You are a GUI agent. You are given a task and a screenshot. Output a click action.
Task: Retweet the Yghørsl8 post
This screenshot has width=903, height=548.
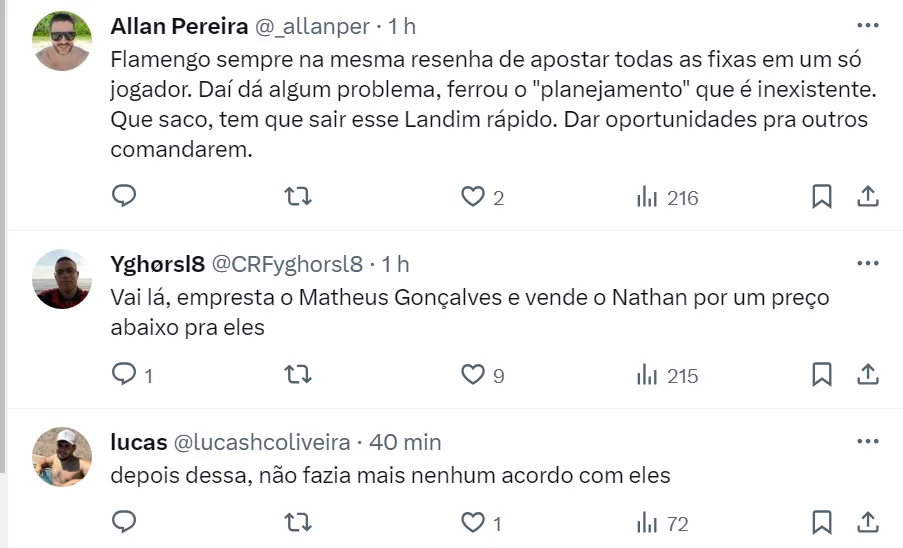pyautogui.click(x=298, y=375)
